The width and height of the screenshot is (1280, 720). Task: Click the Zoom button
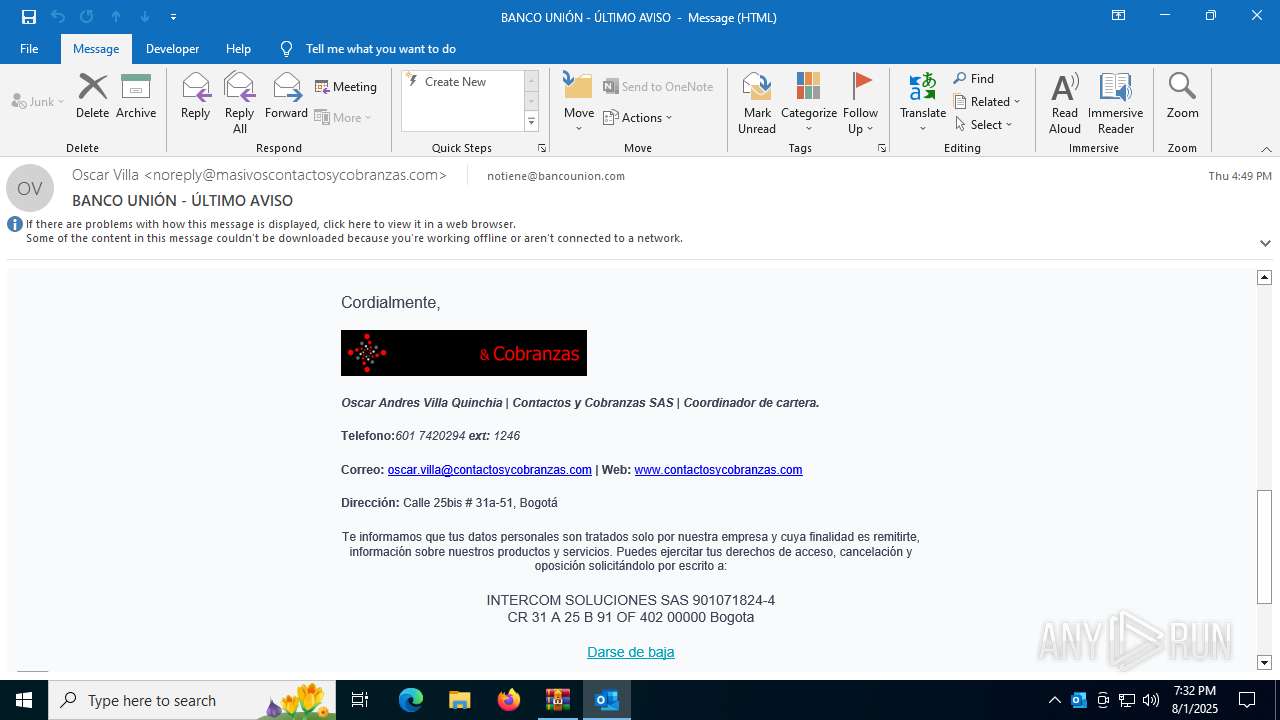pos(1182,97)
